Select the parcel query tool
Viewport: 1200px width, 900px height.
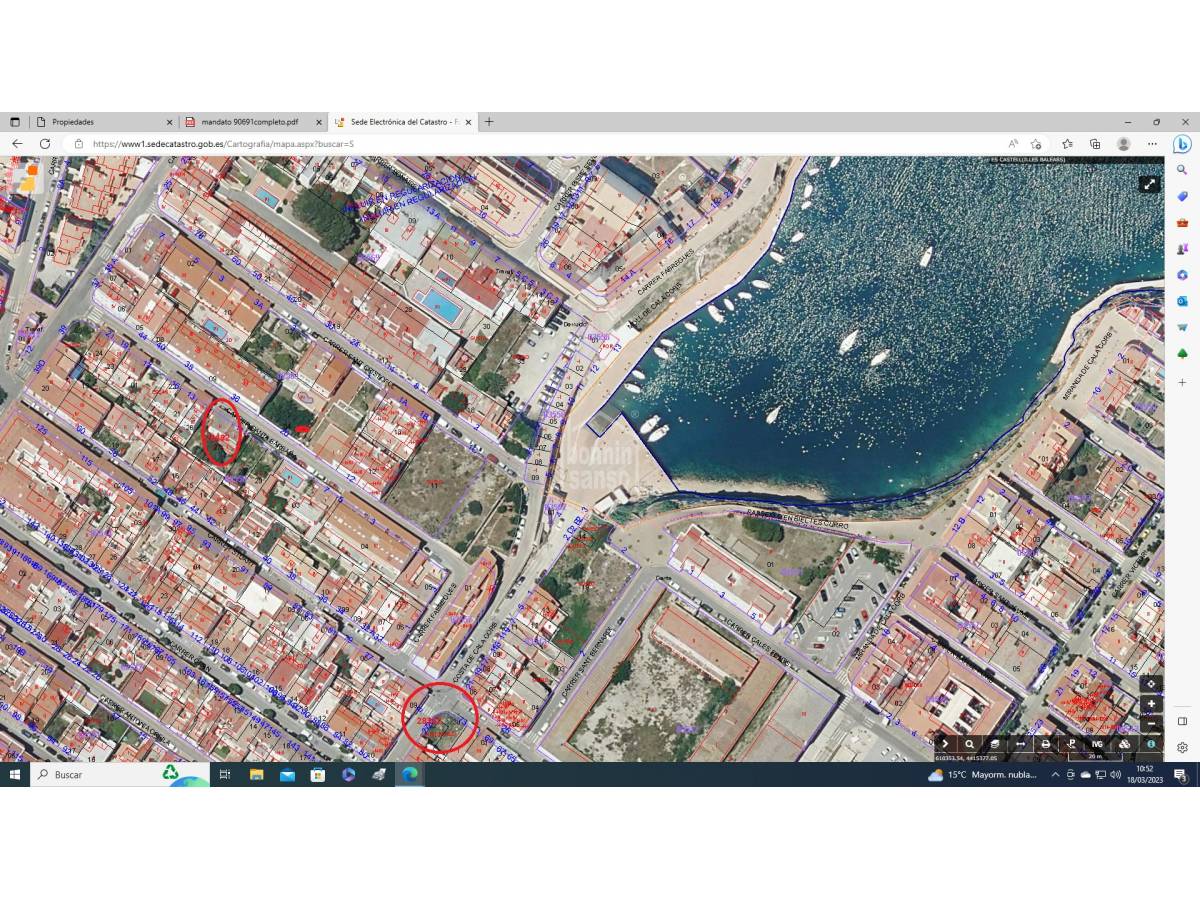[1071, 744]
